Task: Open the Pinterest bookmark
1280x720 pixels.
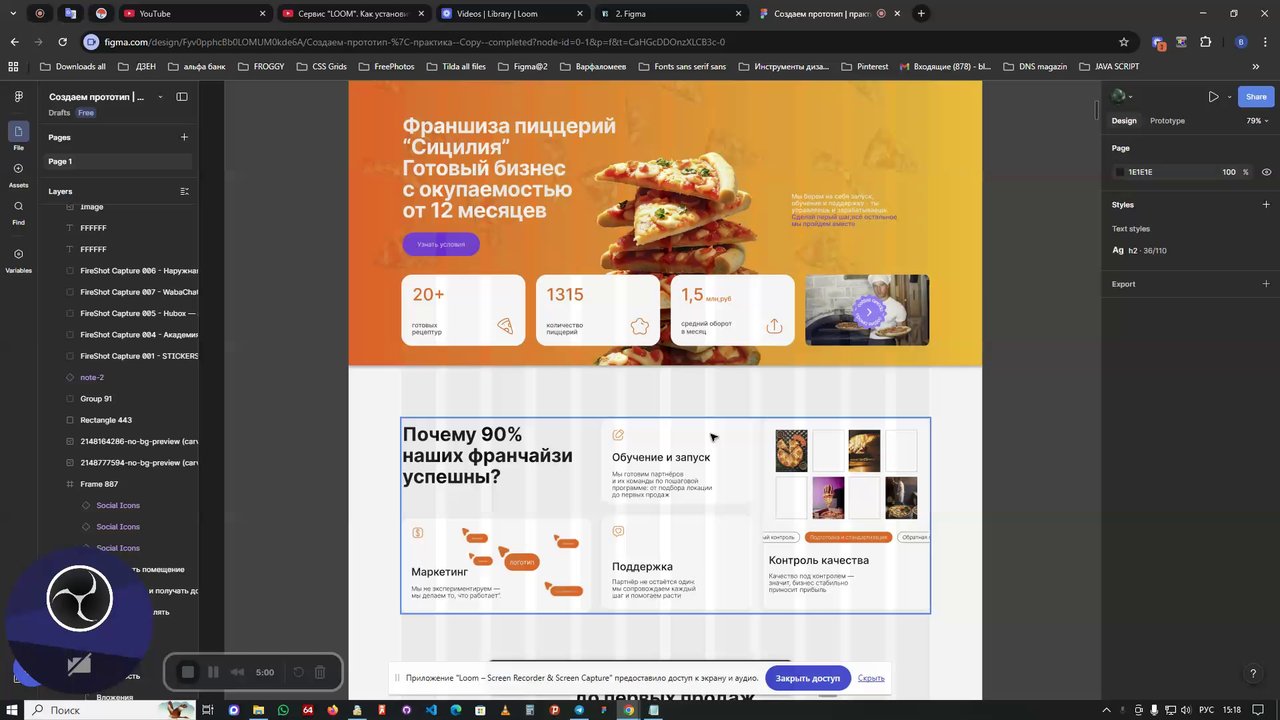Action: (x=865, y=67)
